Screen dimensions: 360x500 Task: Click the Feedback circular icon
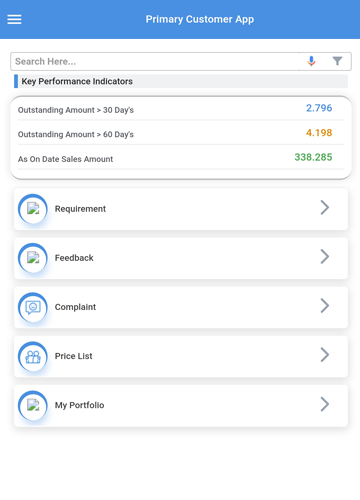point(33,258)
